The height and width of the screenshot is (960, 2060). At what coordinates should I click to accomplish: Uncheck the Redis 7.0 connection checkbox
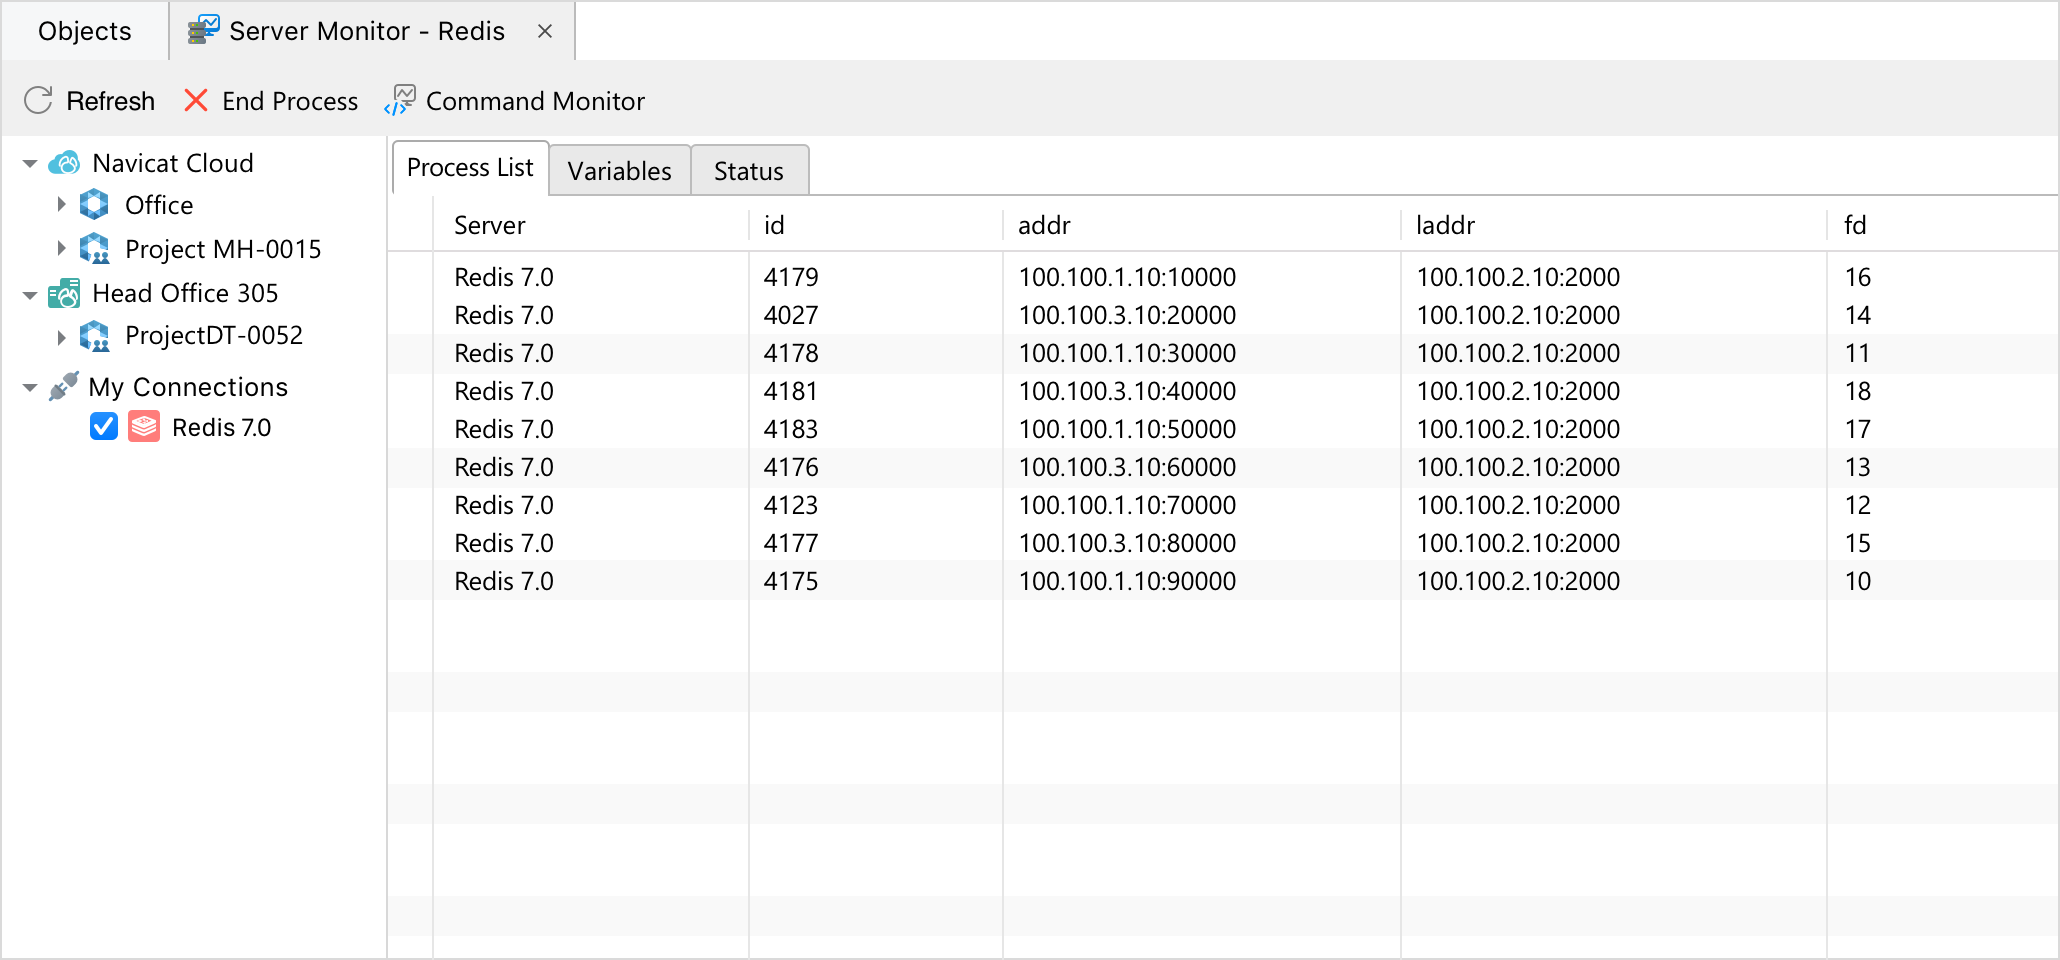pos(104,427)
